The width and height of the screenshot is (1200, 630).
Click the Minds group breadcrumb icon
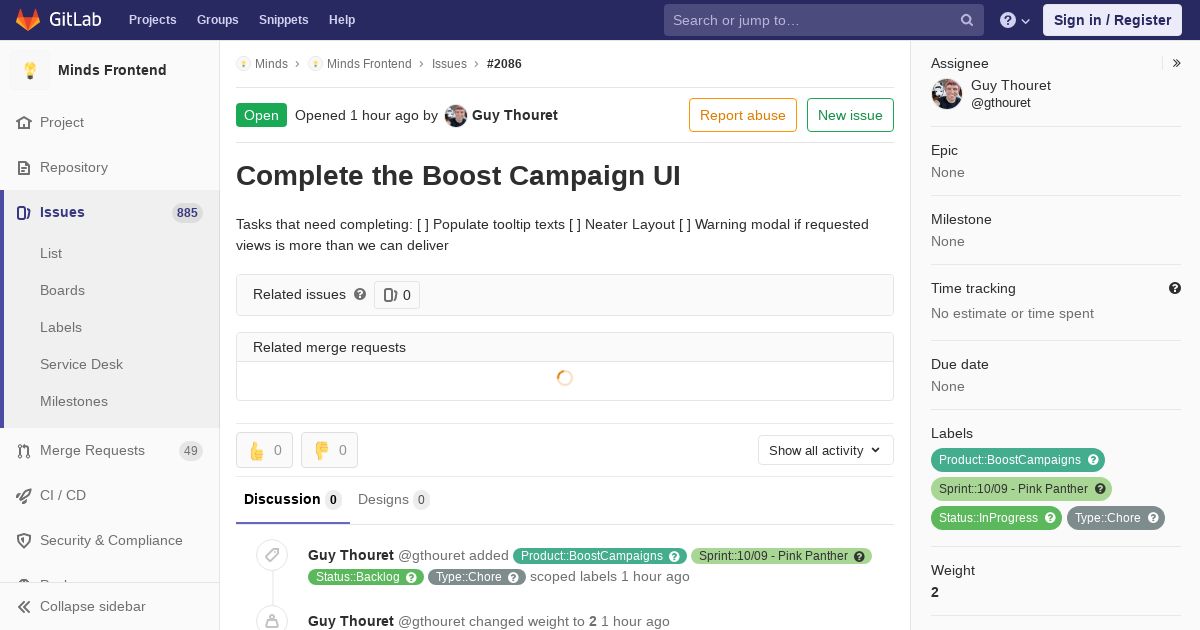pos(243,63)
